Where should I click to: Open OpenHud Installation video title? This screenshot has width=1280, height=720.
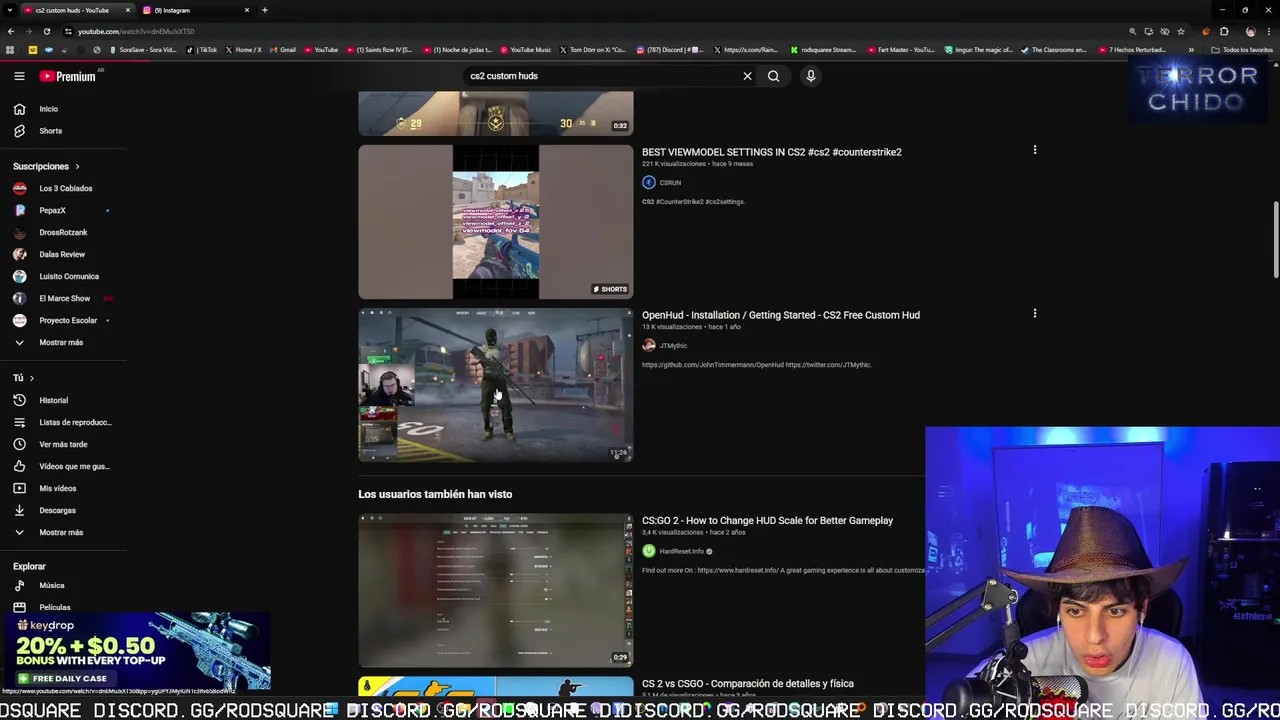pyautogui.click(x=780, y=315)
